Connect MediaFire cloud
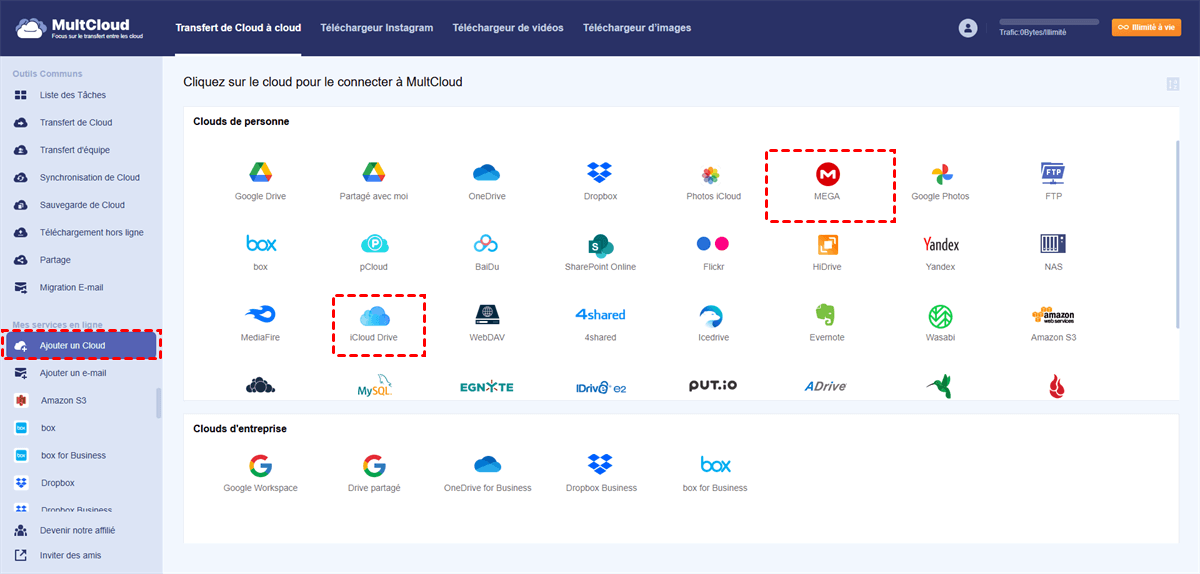The width and height of the screenshot is (1200, 574). [260, 314]
